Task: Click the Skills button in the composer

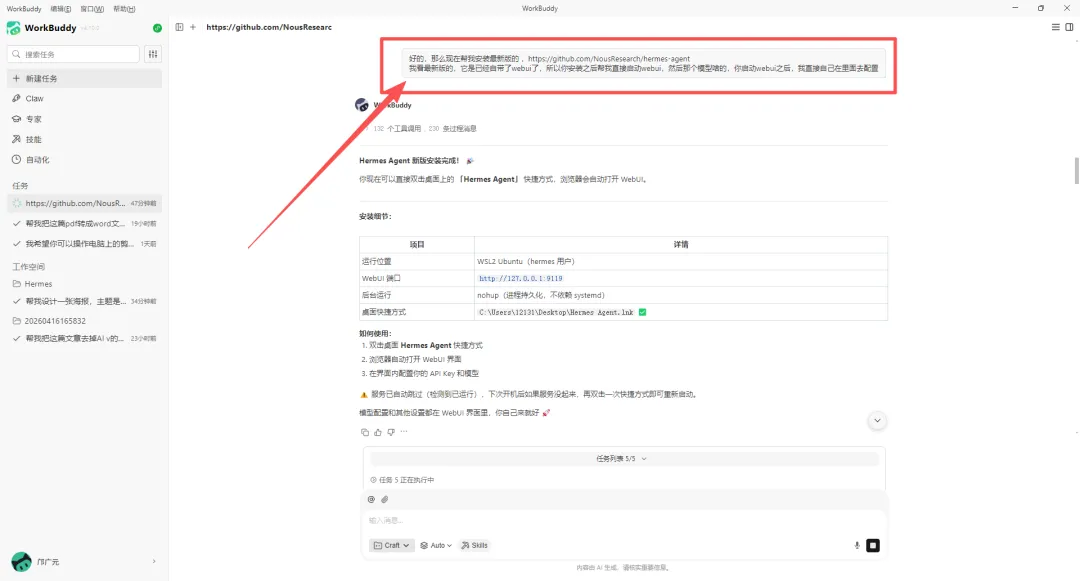Action: (474, 545)
